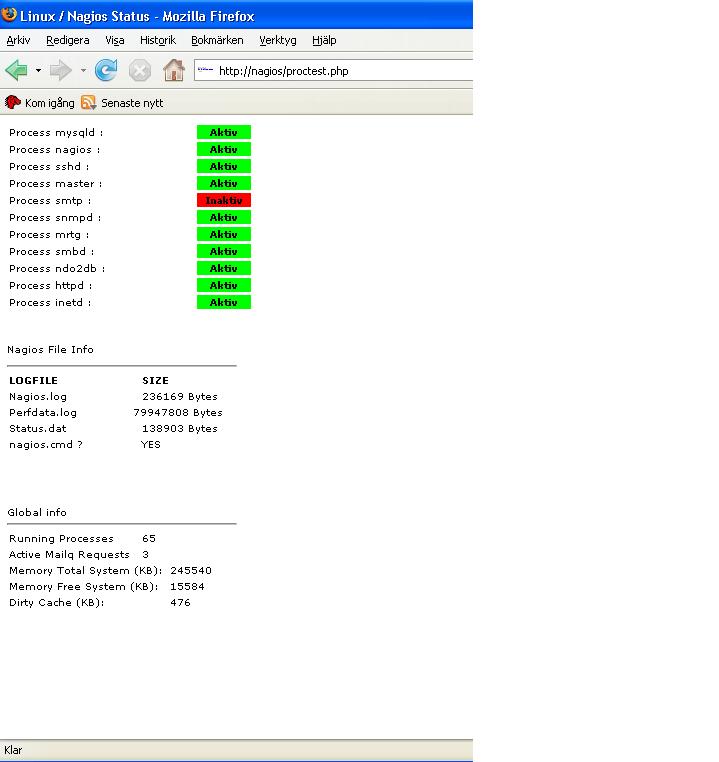Click the Aktiv badge for Process mrtg
Image resolution: width=719 pixels, height=762 pixels.
pos(223,234)
